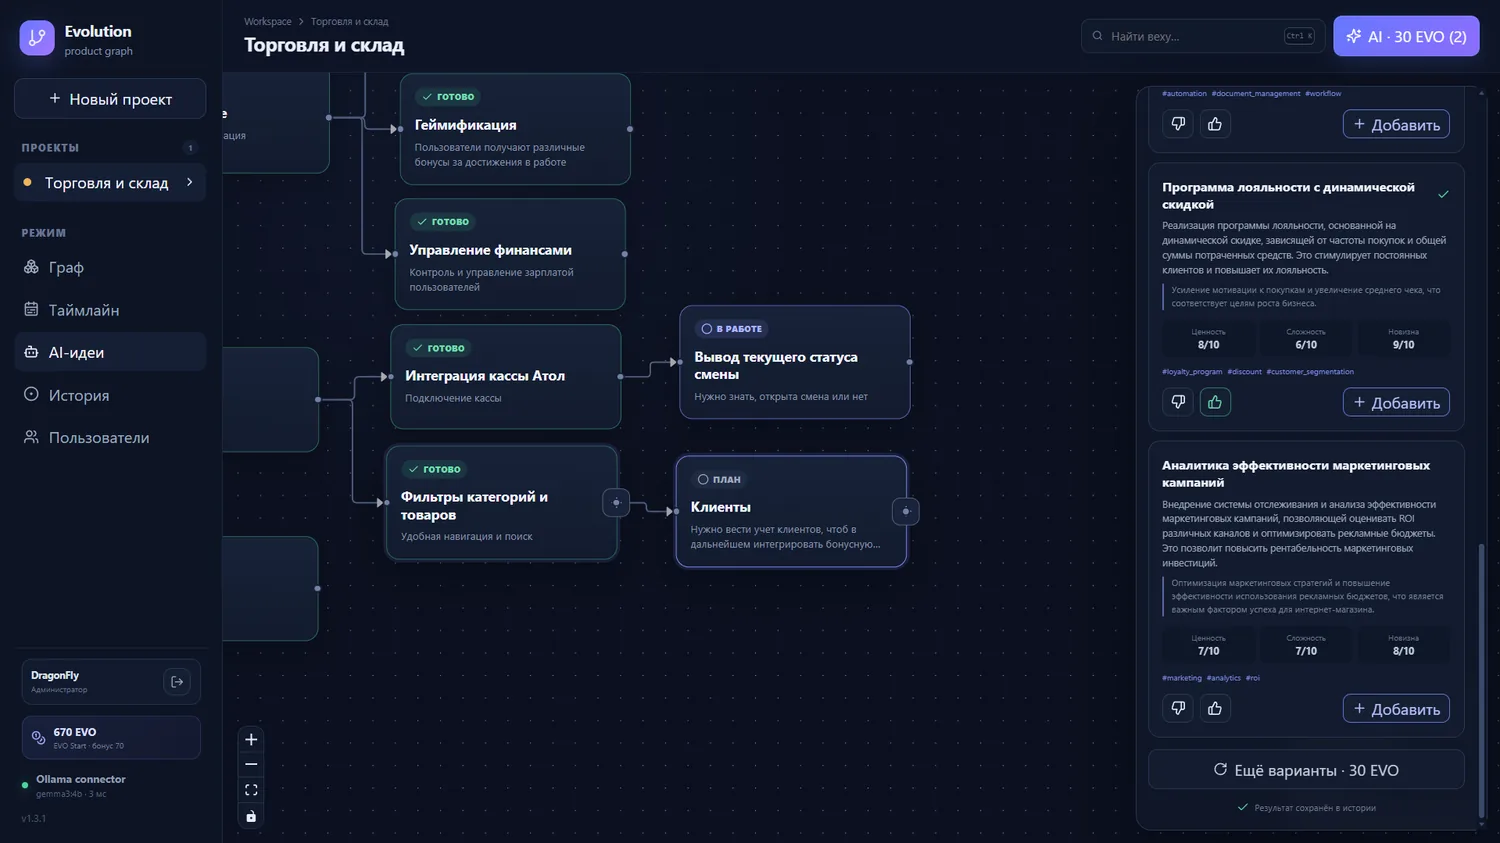The height and width of the screenshot is (843, 1500).
Task: Click the #document_management tag
Action: (1256, 94)
